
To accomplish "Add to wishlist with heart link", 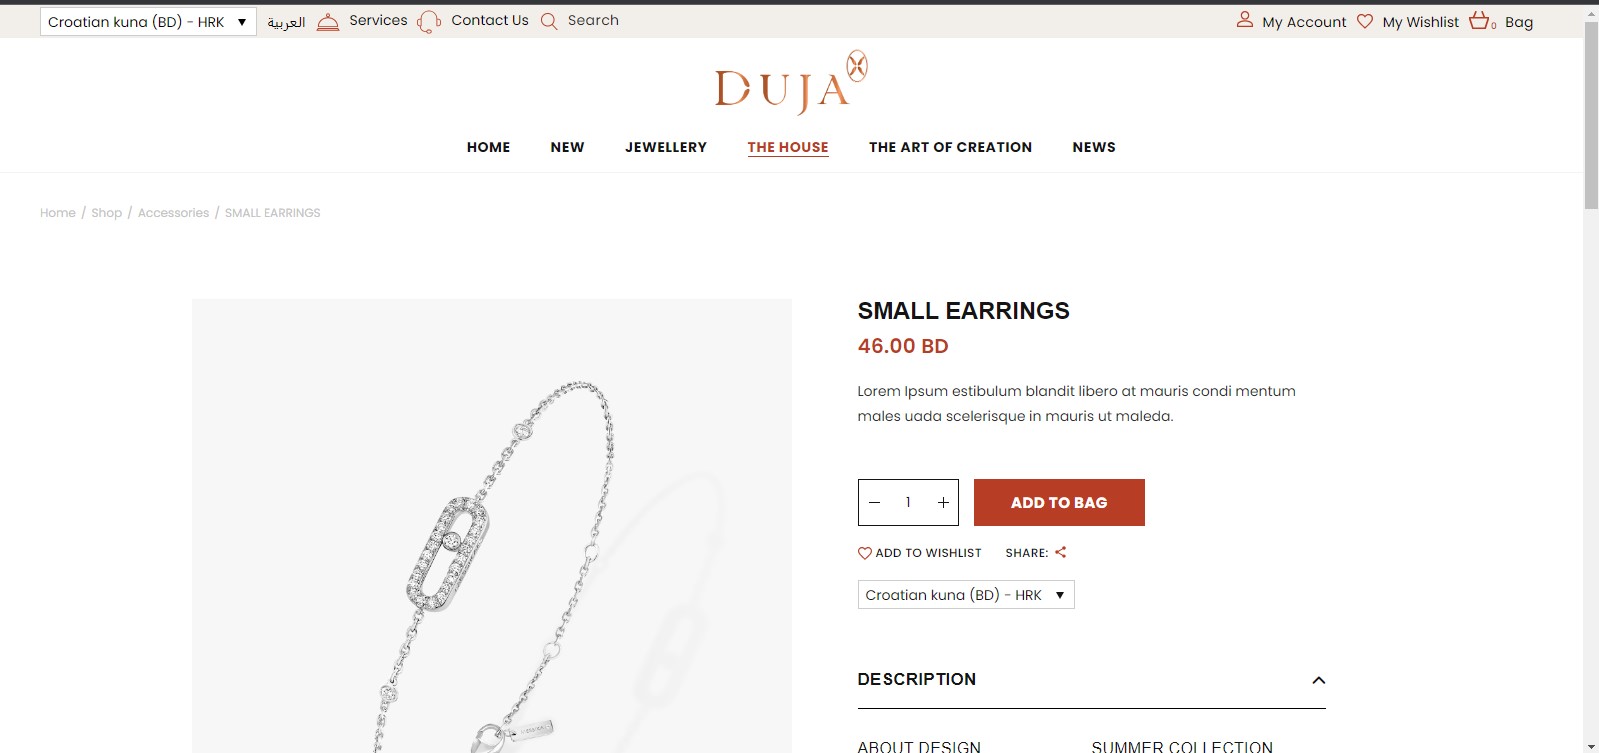I will tap(920, 553).
